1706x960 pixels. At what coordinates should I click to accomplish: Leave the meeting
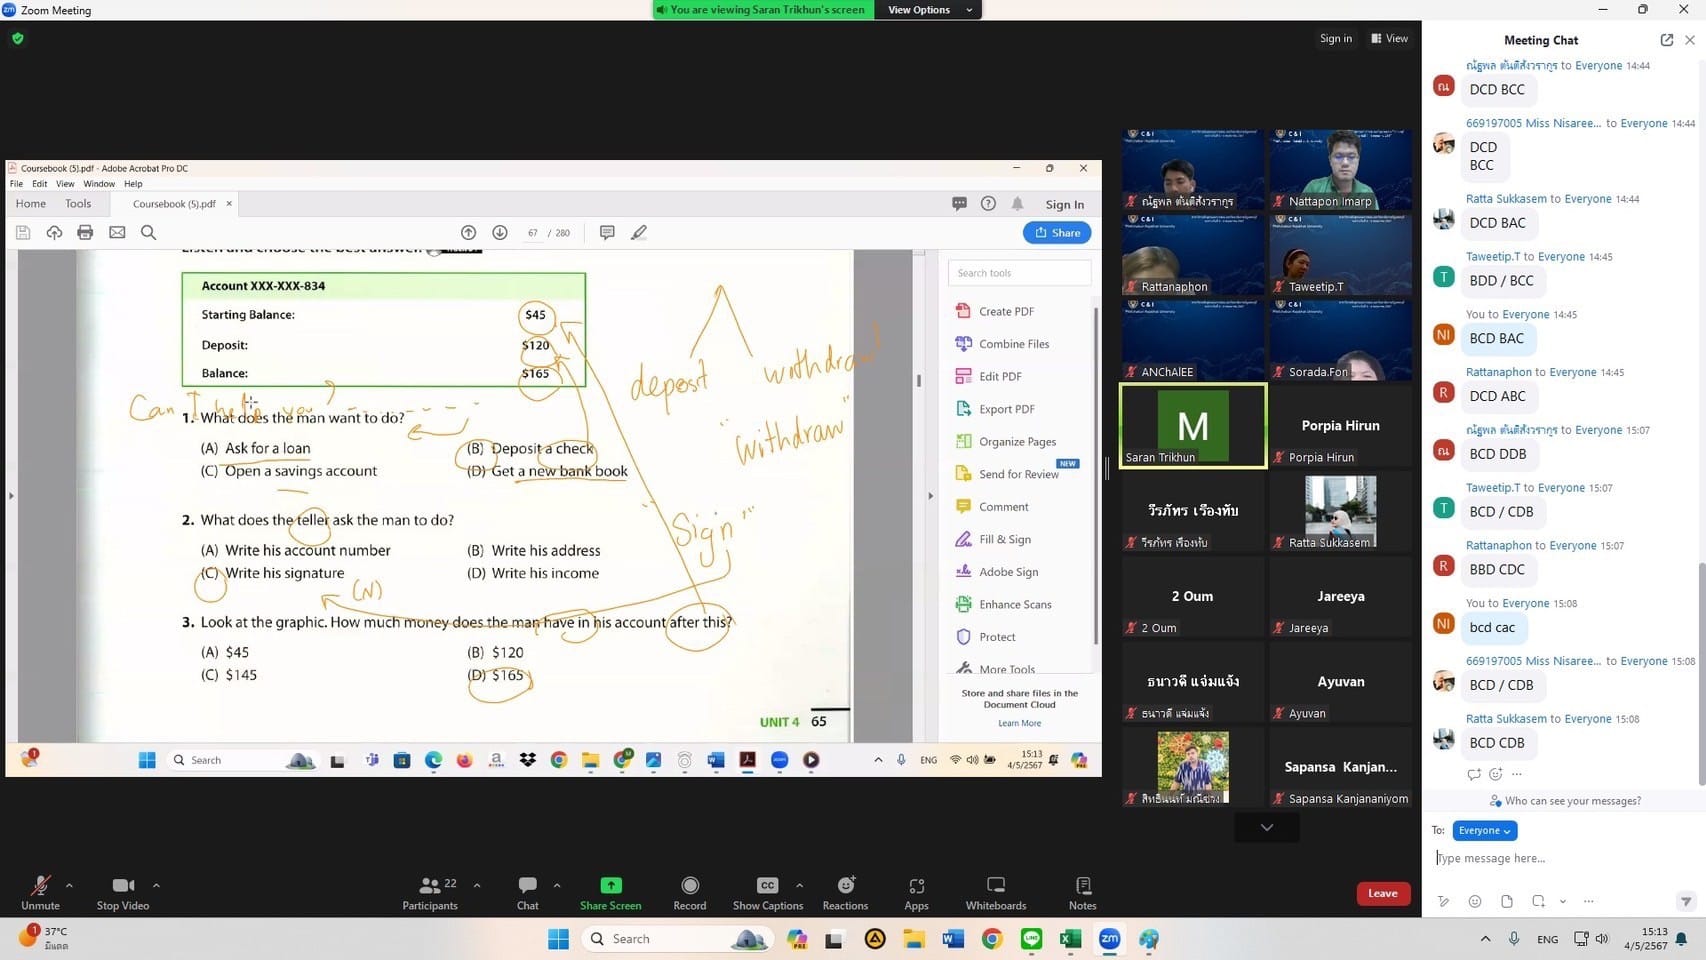pyautogui.click(x=1382, y=893)
